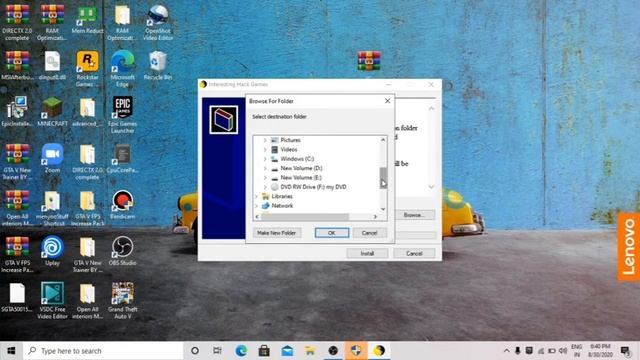Close the Browse For Folder dialog
640x360 pixels.
click(x=387, y=101)
